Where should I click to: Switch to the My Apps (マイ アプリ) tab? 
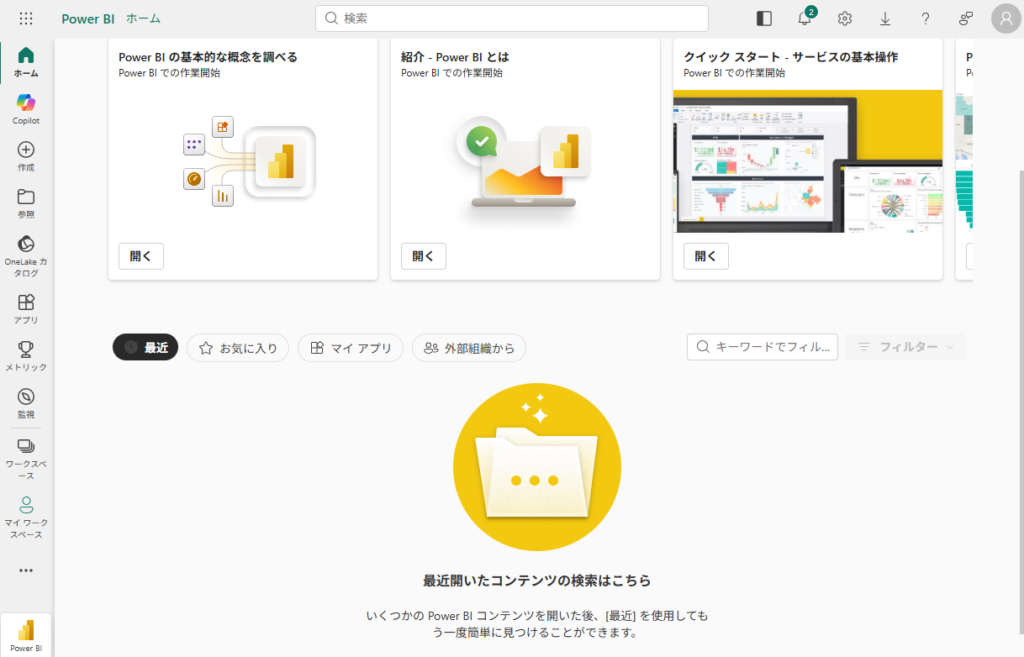tap(350, 347)
